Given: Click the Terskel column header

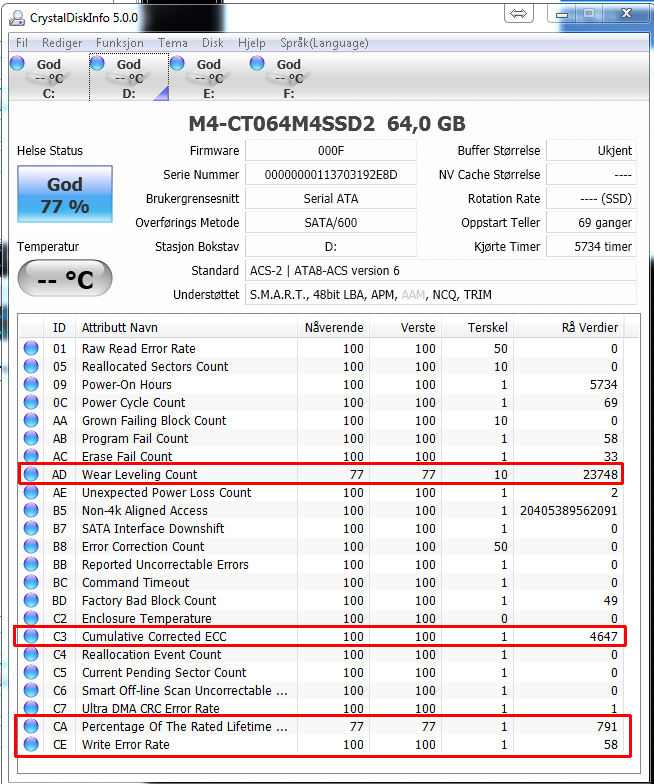Looking at the screenshot, I should pyautogui.click(x=478, y=328).
